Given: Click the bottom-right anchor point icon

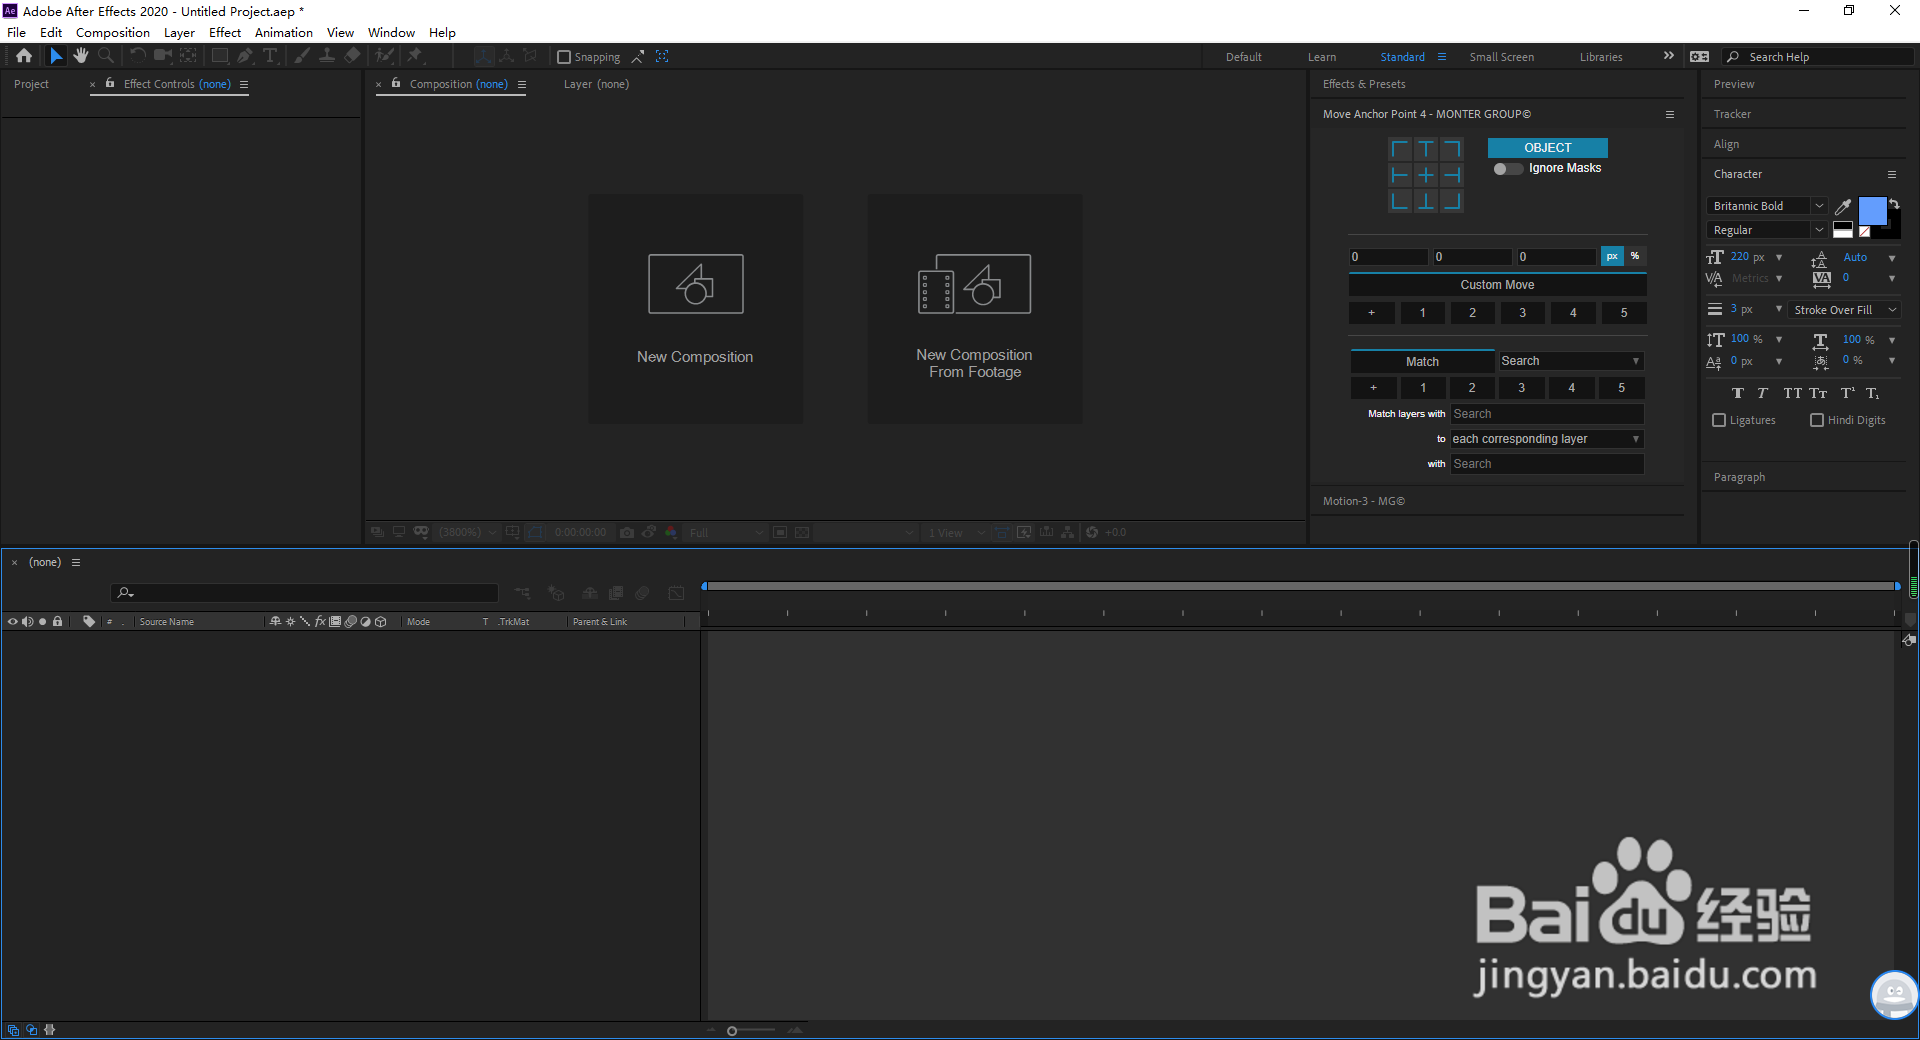Looking at the screenshot, I should tap(1452, 201).
